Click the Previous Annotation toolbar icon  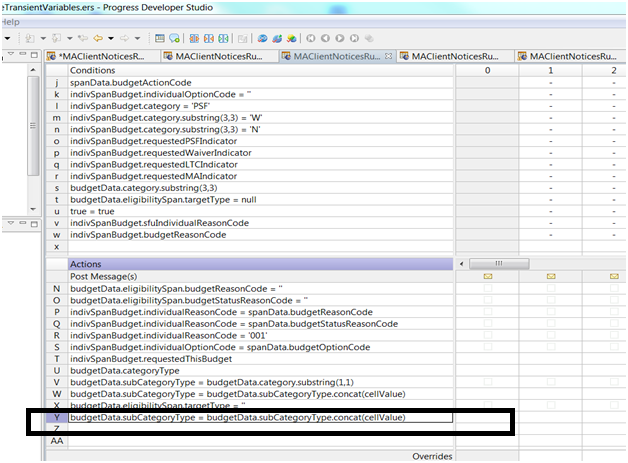56,38
